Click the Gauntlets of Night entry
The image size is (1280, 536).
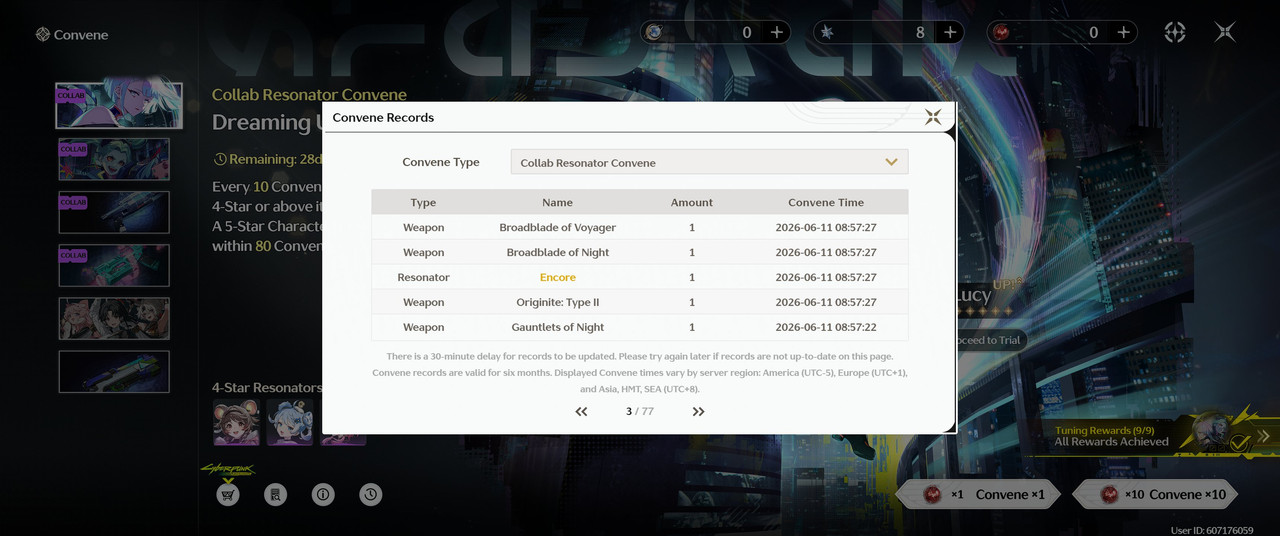(x=558, y=327)
